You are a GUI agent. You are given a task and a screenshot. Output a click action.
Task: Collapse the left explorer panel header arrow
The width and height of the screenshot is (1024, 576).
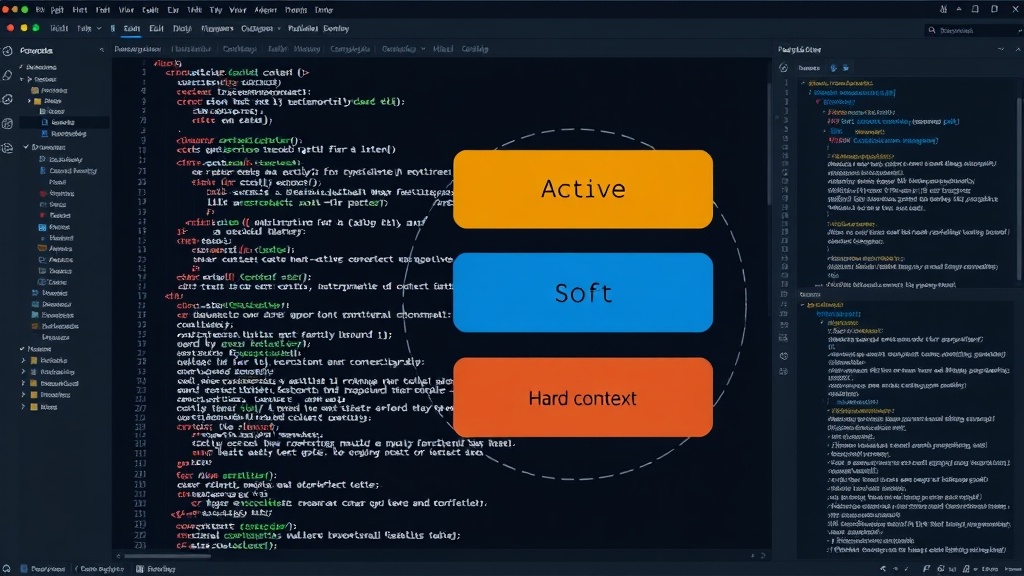[x=101, y=50]
